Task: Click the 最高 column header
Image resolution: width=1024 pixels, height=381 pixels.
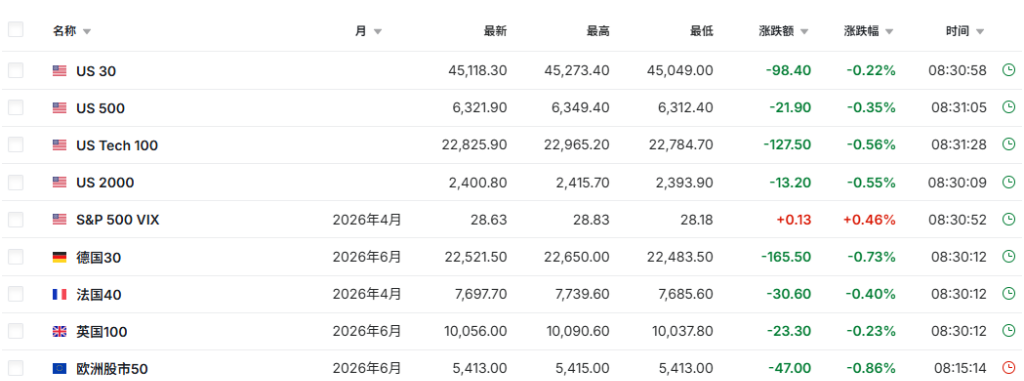Action: coord(598,31)
